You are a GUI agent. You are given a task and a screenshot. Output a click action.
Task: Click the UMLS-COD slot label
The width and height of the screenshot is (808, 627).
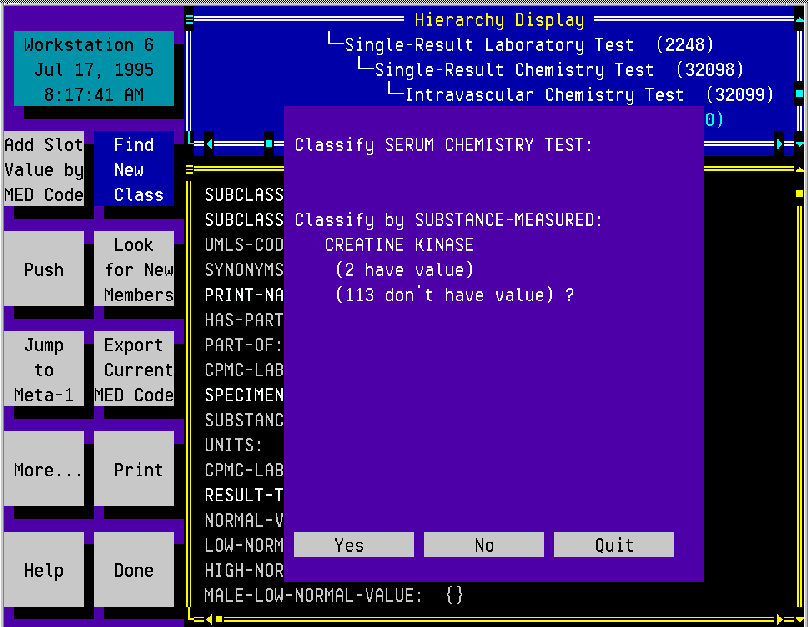(x=244, y=244)
